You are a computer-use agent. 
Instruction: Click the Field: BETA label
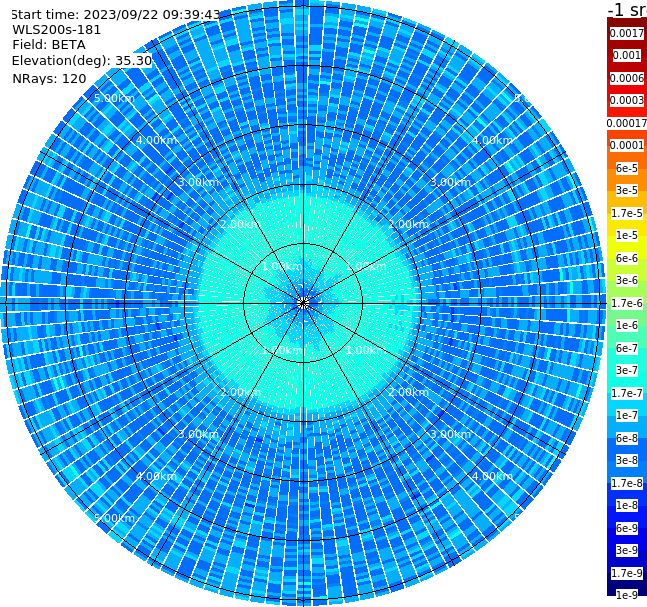coord(49,45)
